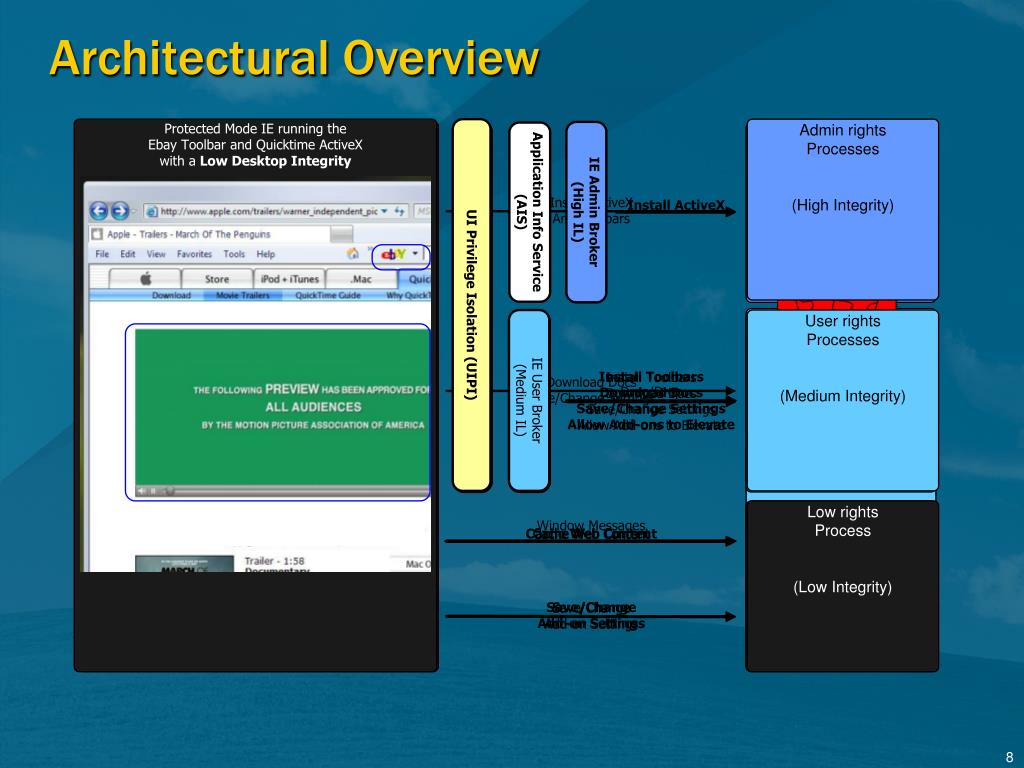This screenshot has width=1024, height=768.
Task: Click the March of the Penguins poster thumbnail
Action: tap(184, 564)
